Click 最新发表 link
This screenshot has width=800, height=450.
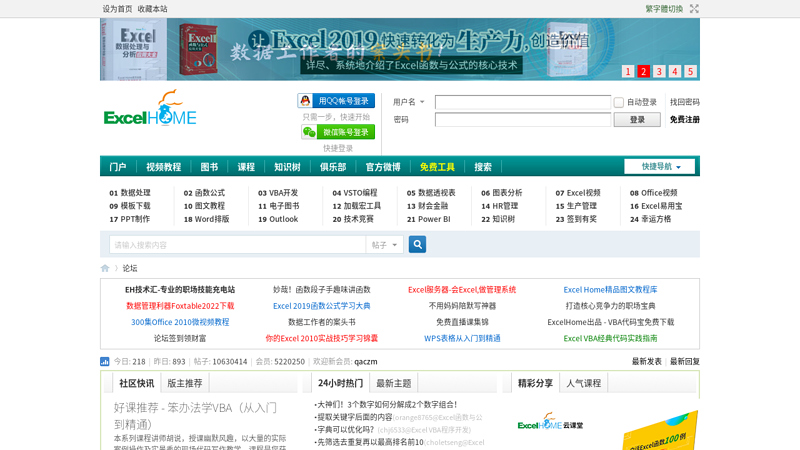(646, 362)
